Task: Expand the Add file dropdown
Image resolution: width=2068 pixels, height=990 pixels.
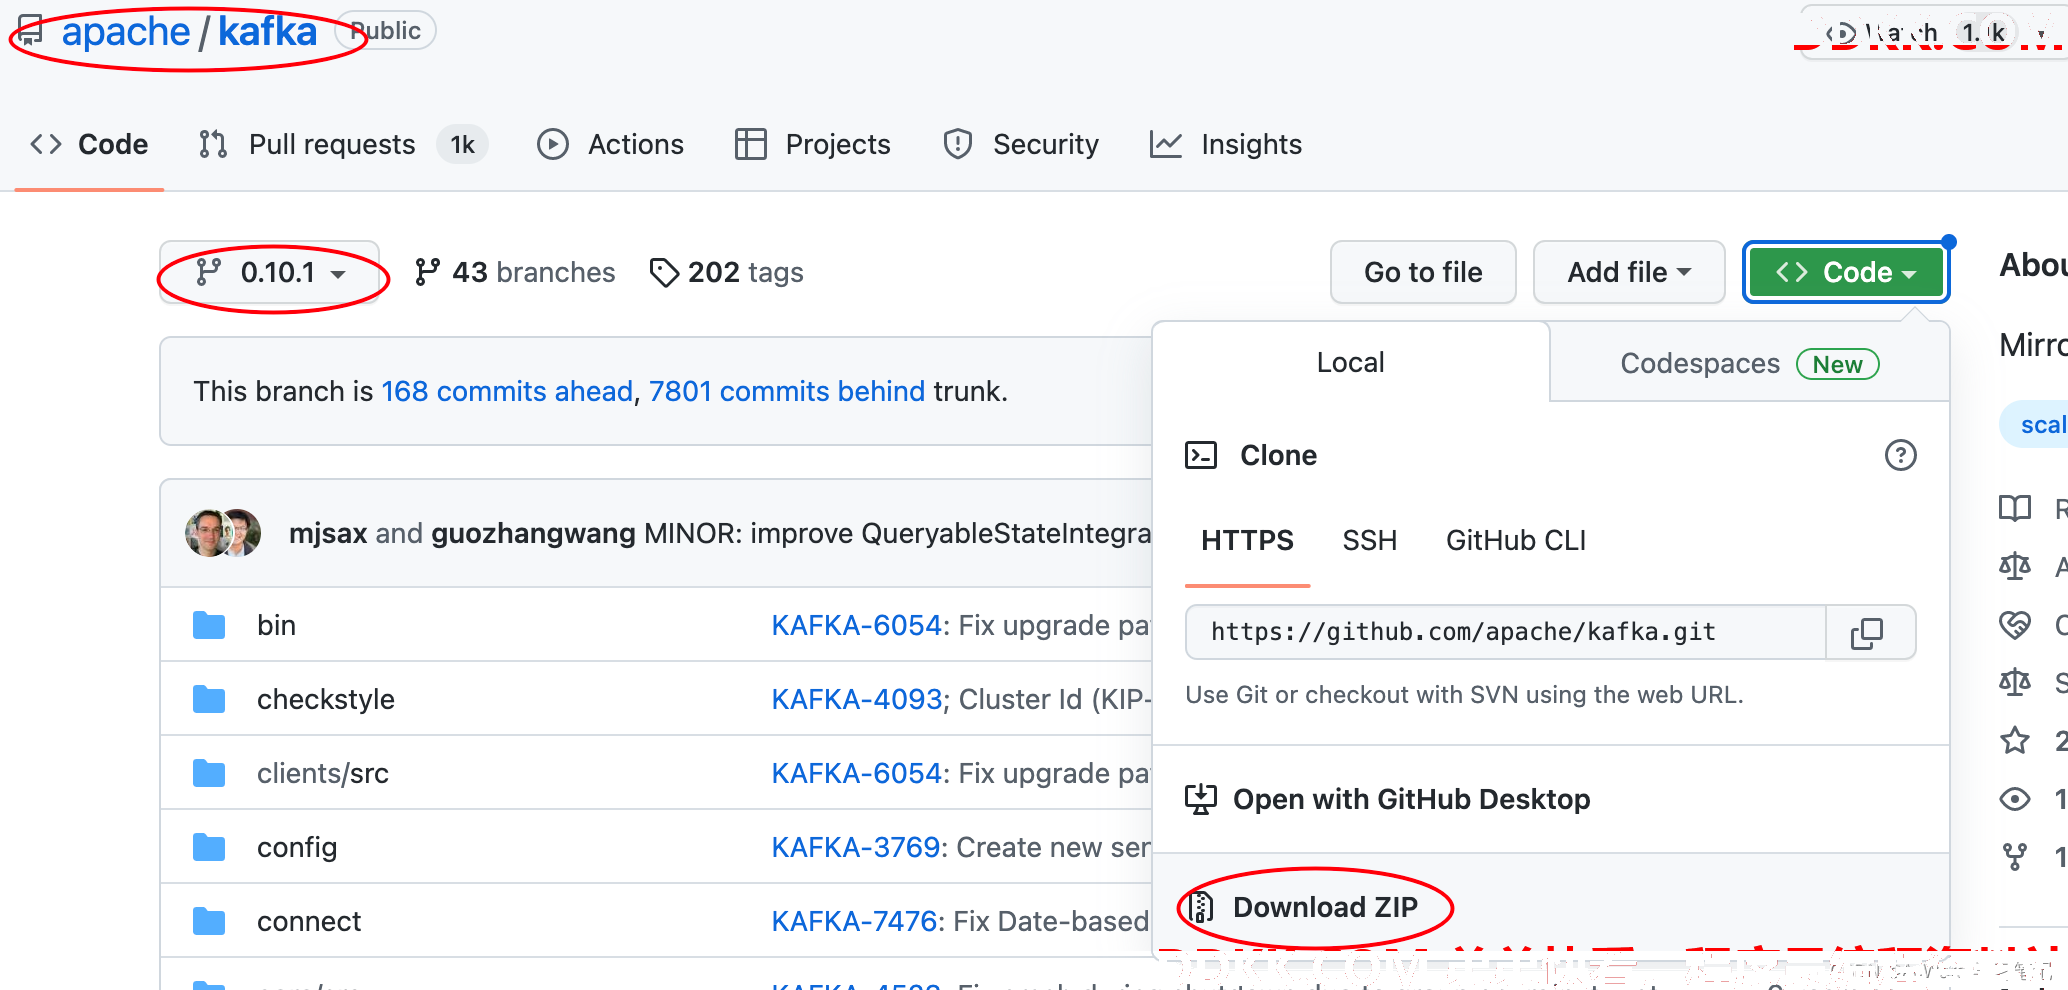Action: (x=1629, y=272)
